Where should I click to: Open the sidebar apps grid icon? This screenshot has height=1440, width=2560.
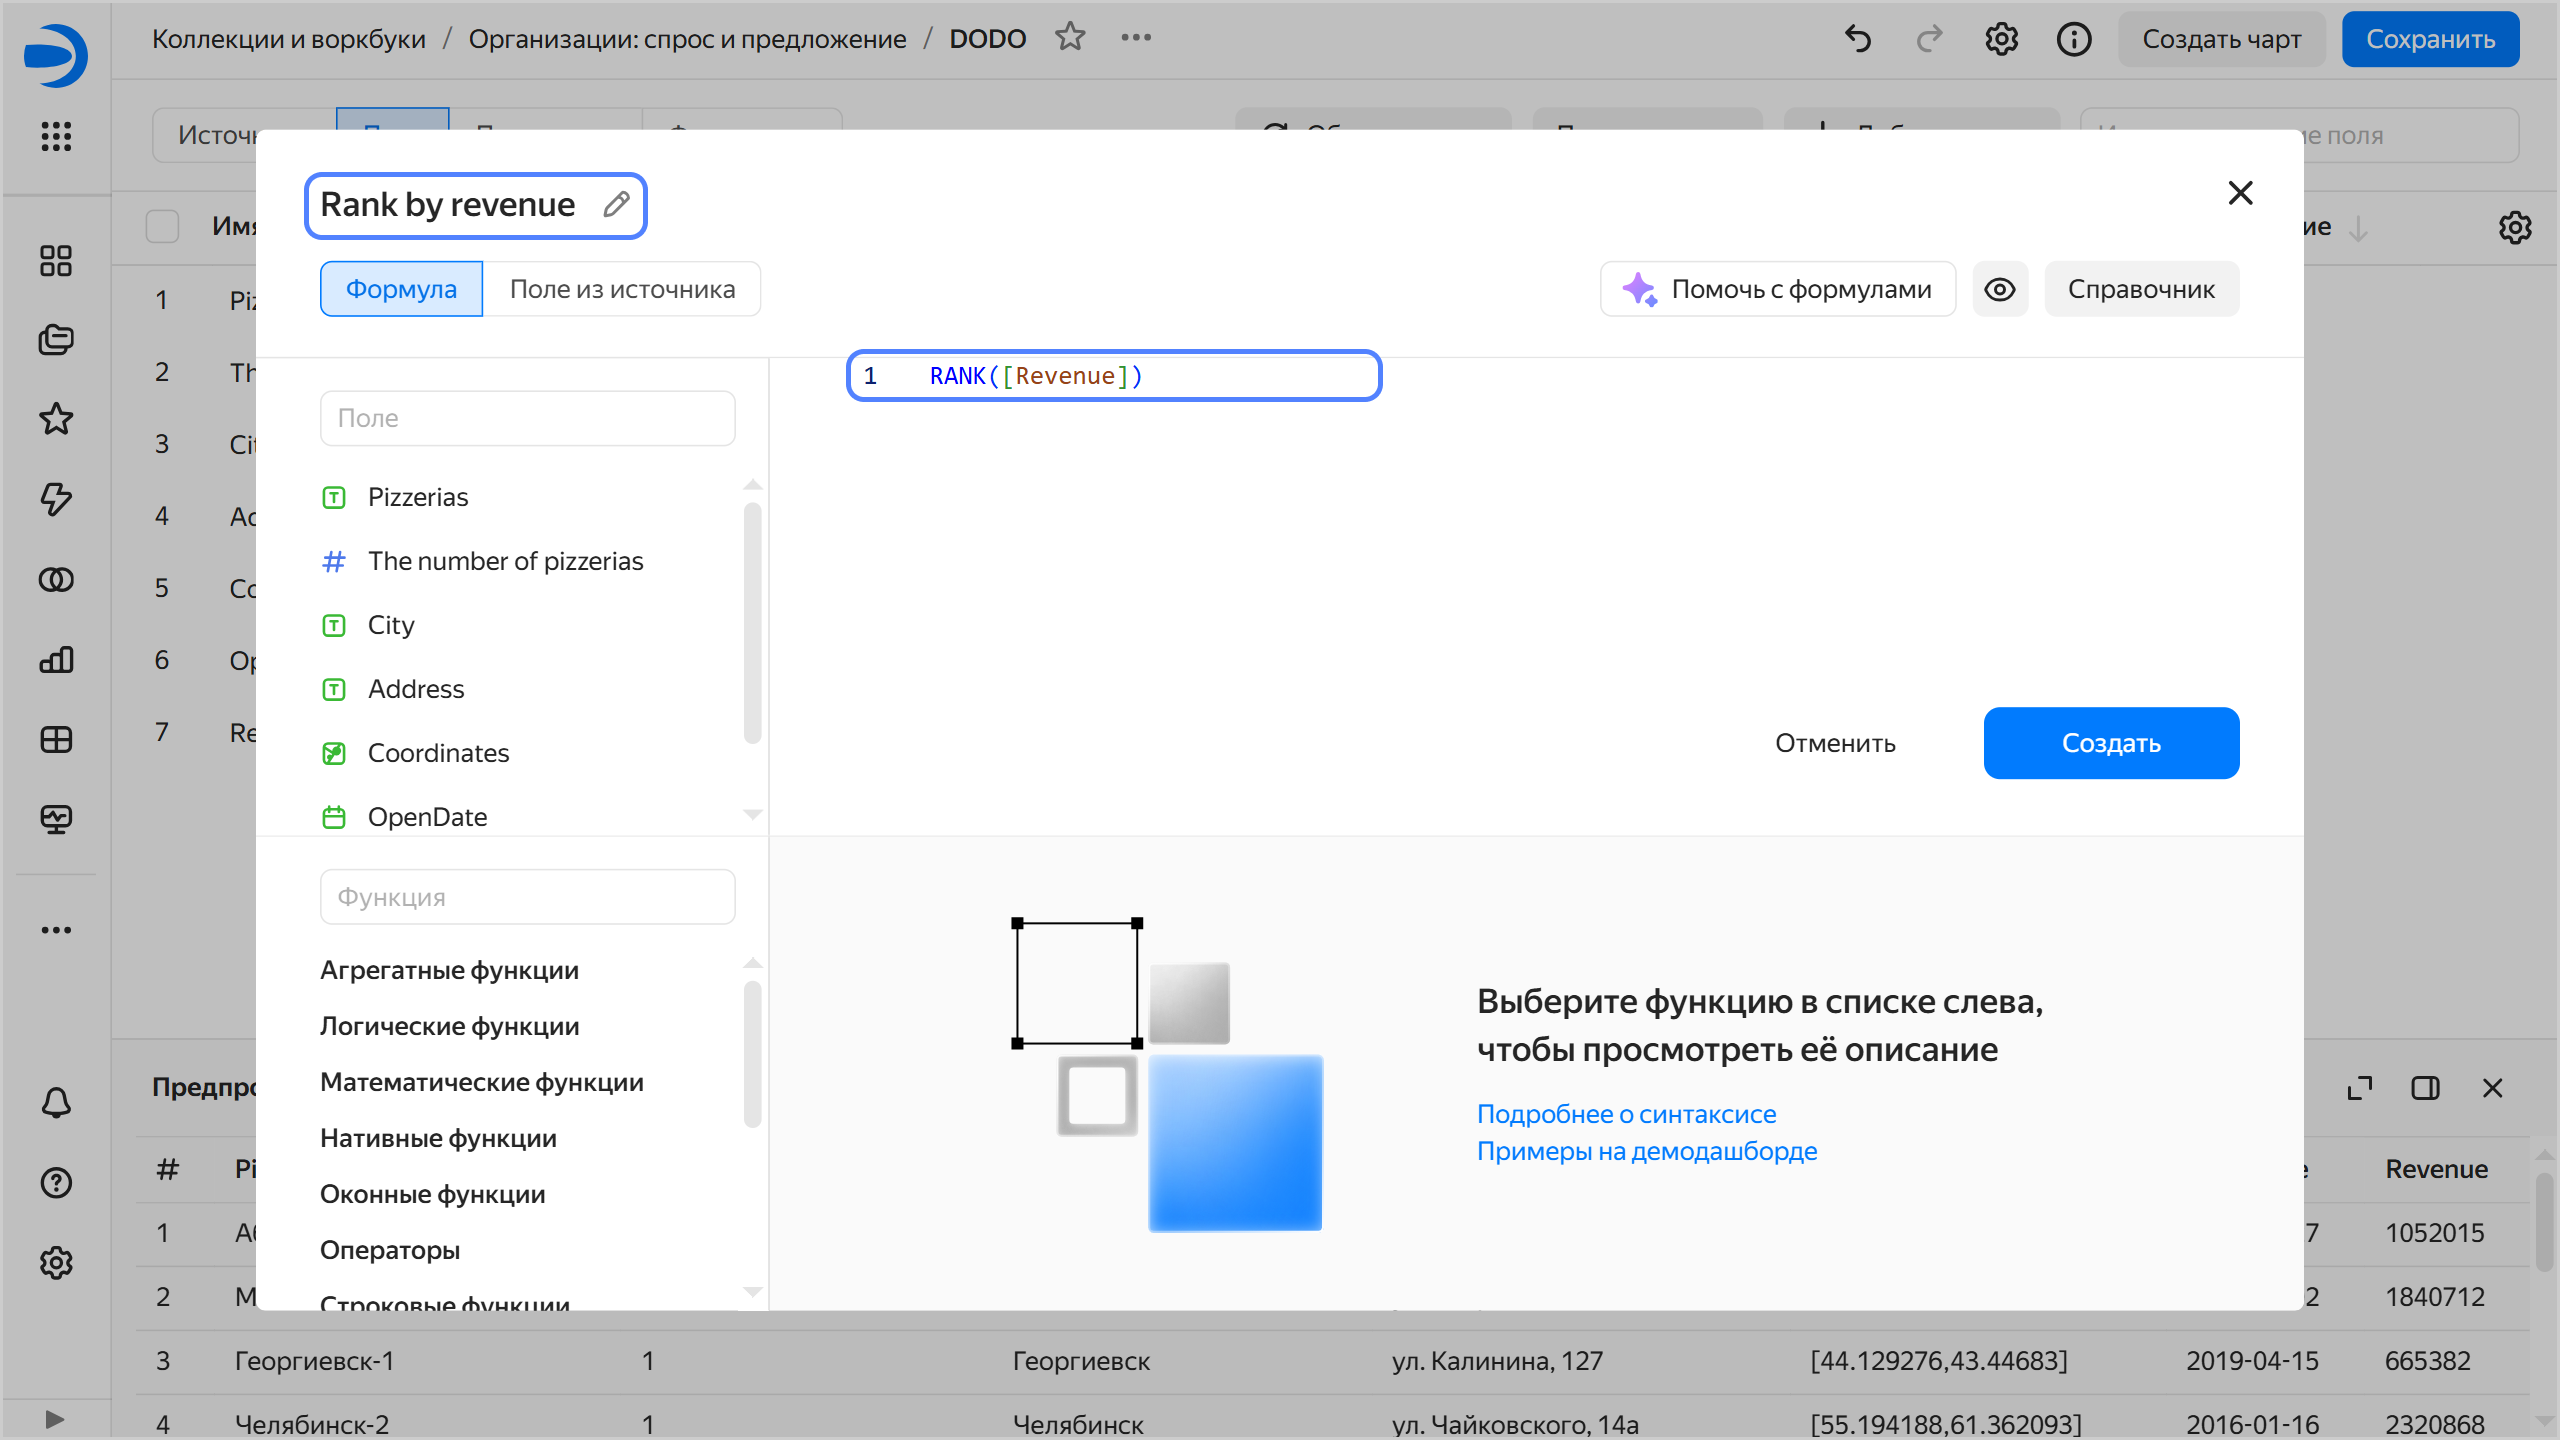coord(56,136)
